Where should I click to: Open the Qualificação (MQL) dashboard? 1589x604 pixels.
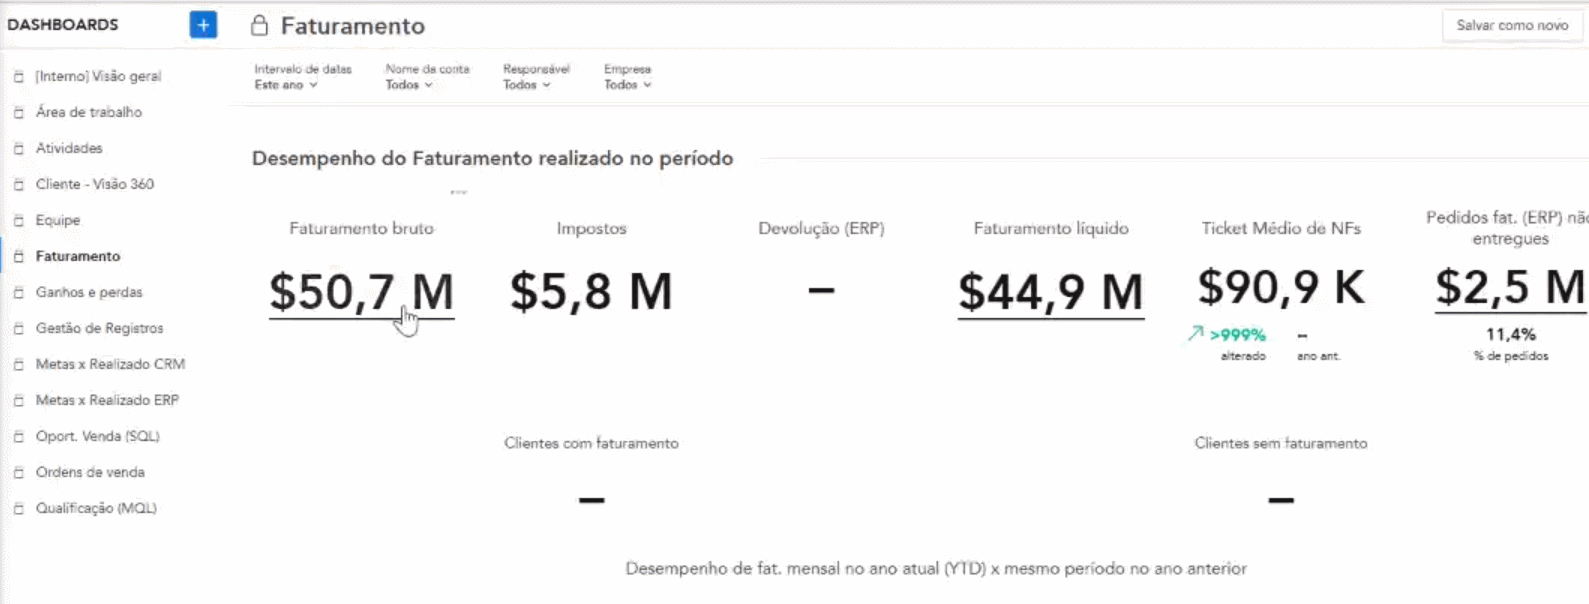(96, 508)
